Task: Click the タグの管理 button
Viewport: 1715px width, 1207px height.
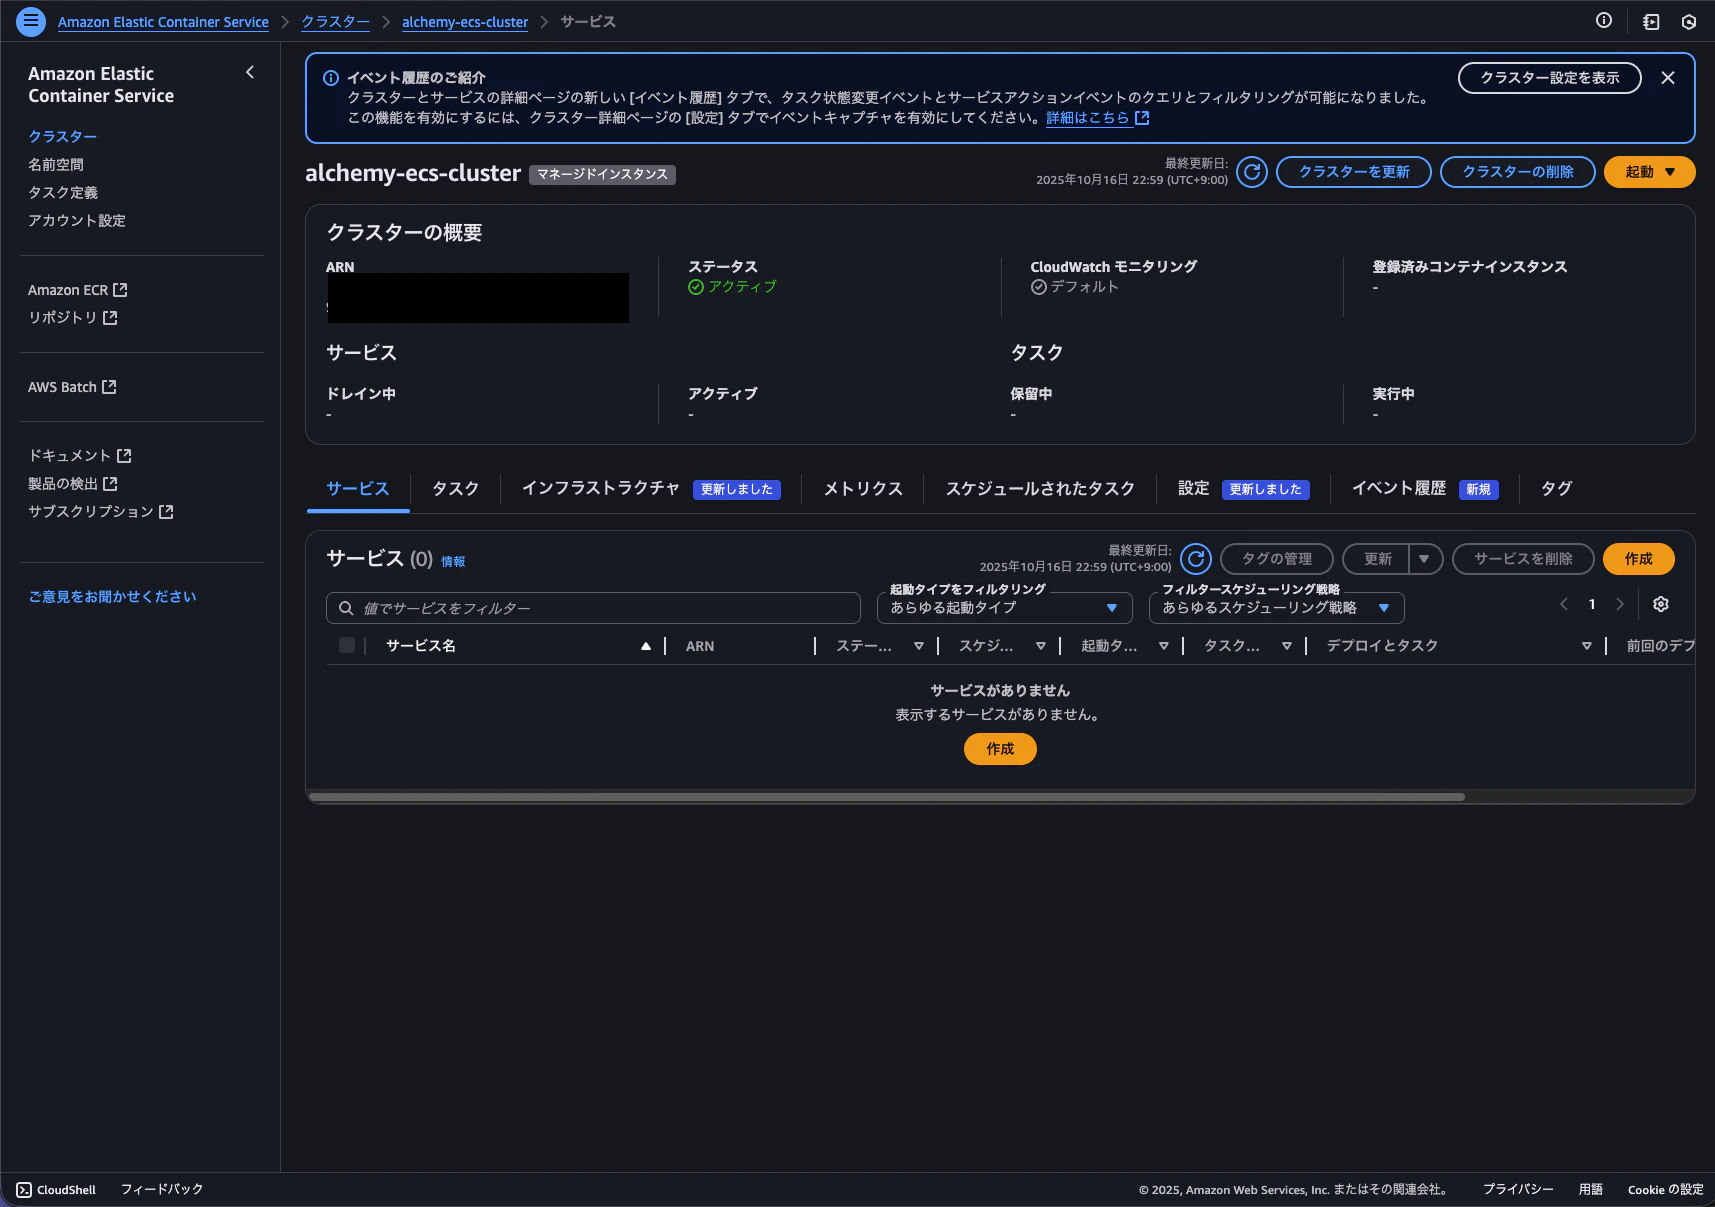Action: pyautogui.click(x=1276, y=559)
